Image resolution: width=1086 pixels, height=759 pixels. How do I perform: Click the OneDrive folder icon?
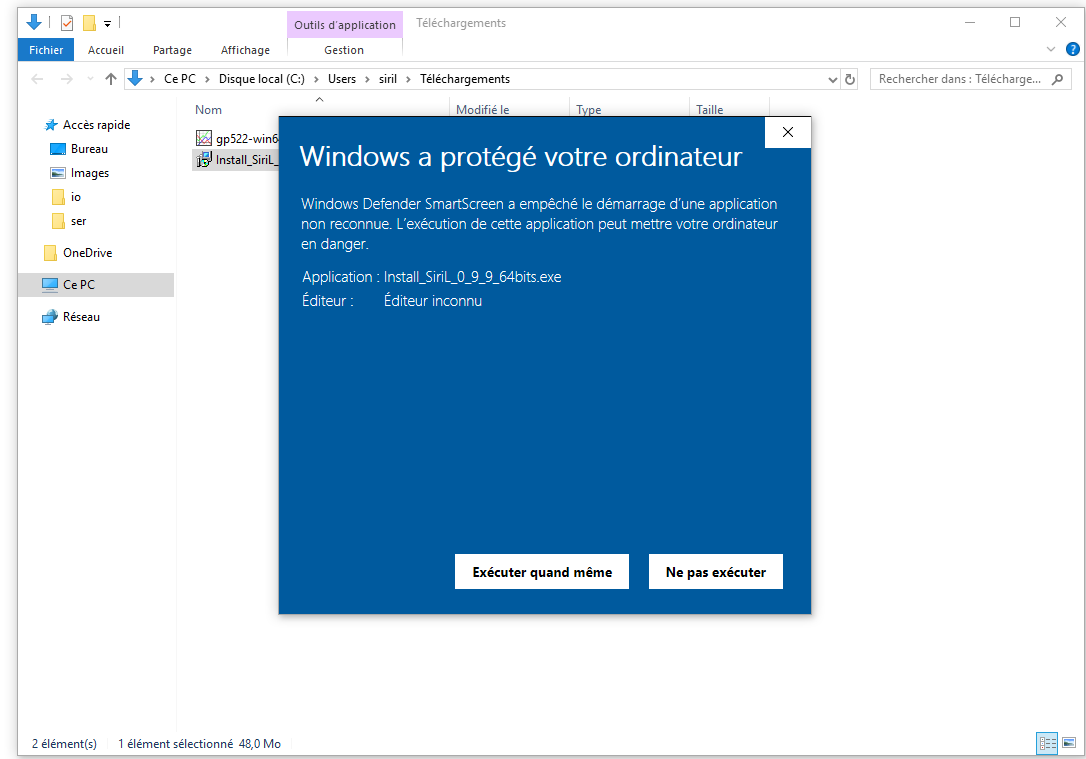[x=50, y=253]
